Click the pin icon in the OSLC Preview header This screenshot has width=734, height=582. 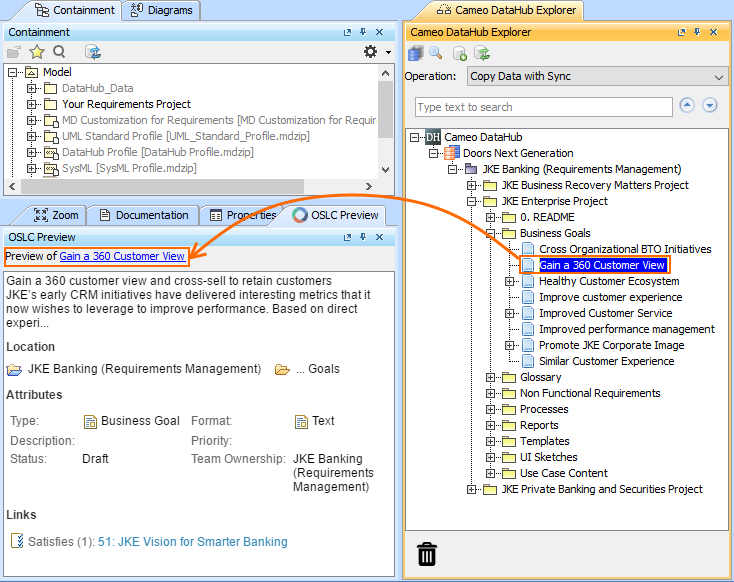[363, 237]
